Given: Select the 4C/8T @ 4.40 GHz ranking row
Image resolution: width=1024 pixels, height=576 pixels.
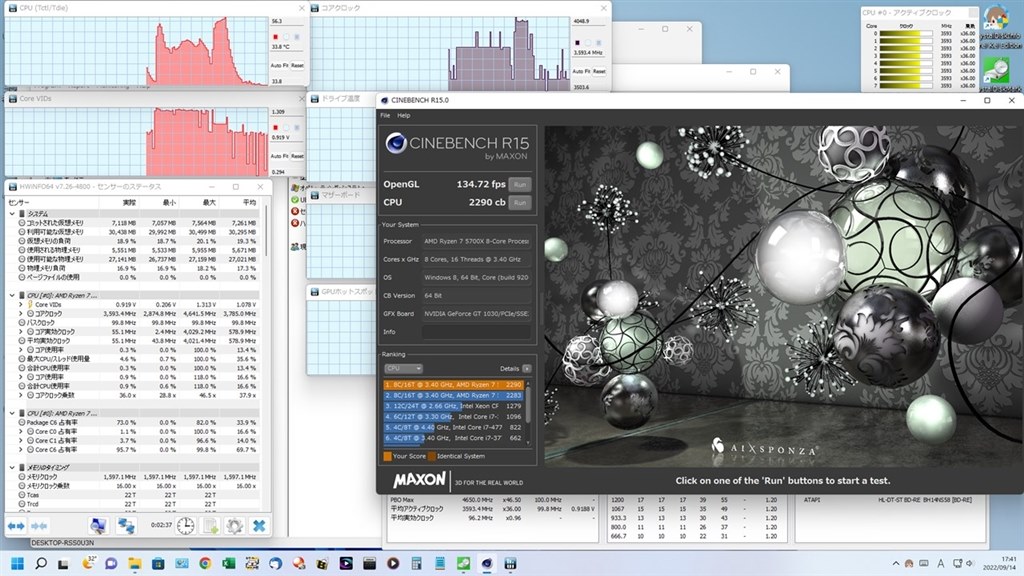Looking at the screenshot, I should tap(454, 427).
